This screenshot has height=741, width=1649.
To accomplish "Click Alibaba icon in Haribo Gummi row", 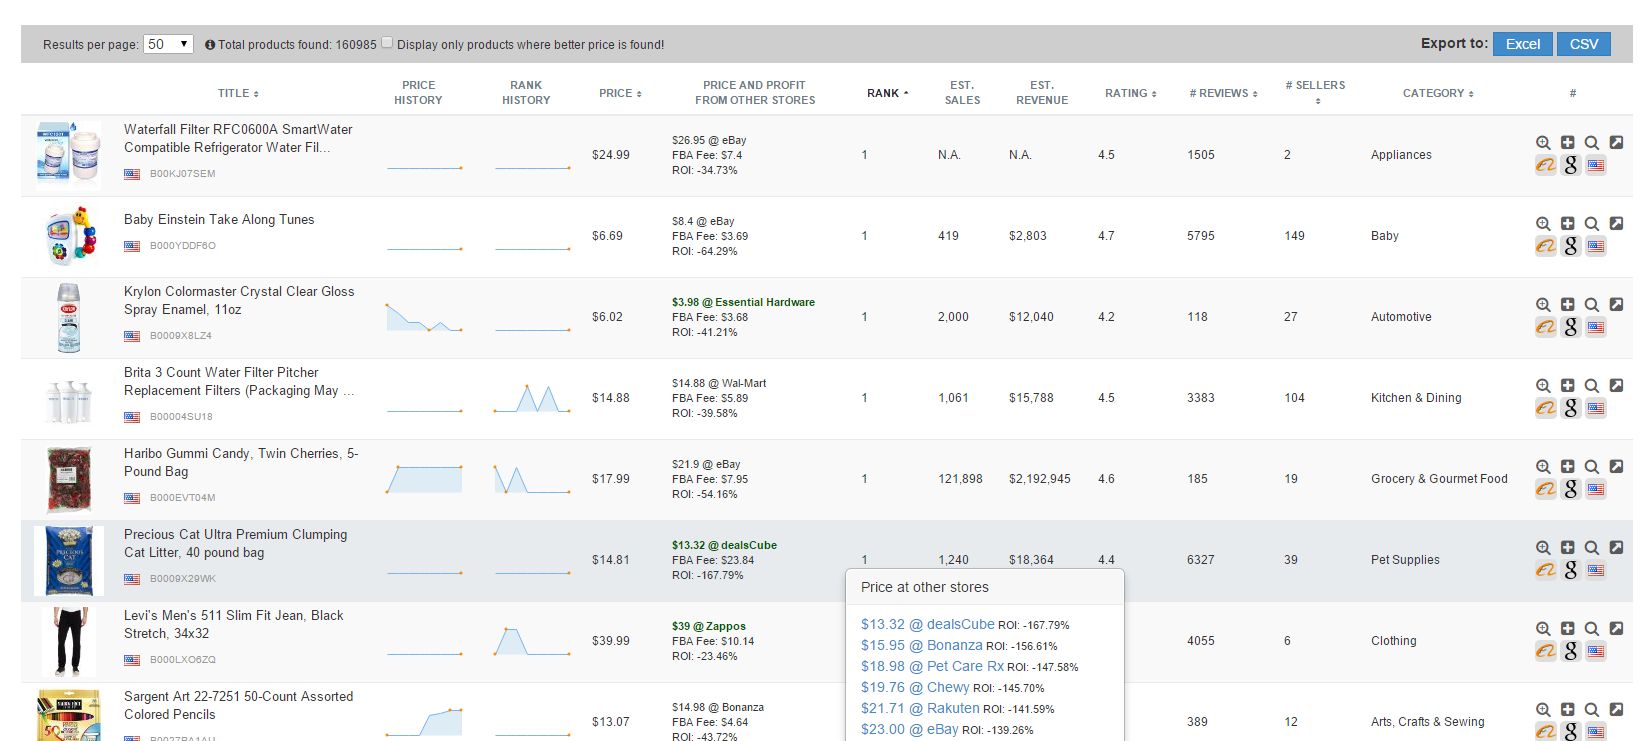I will pos(1546,489).
